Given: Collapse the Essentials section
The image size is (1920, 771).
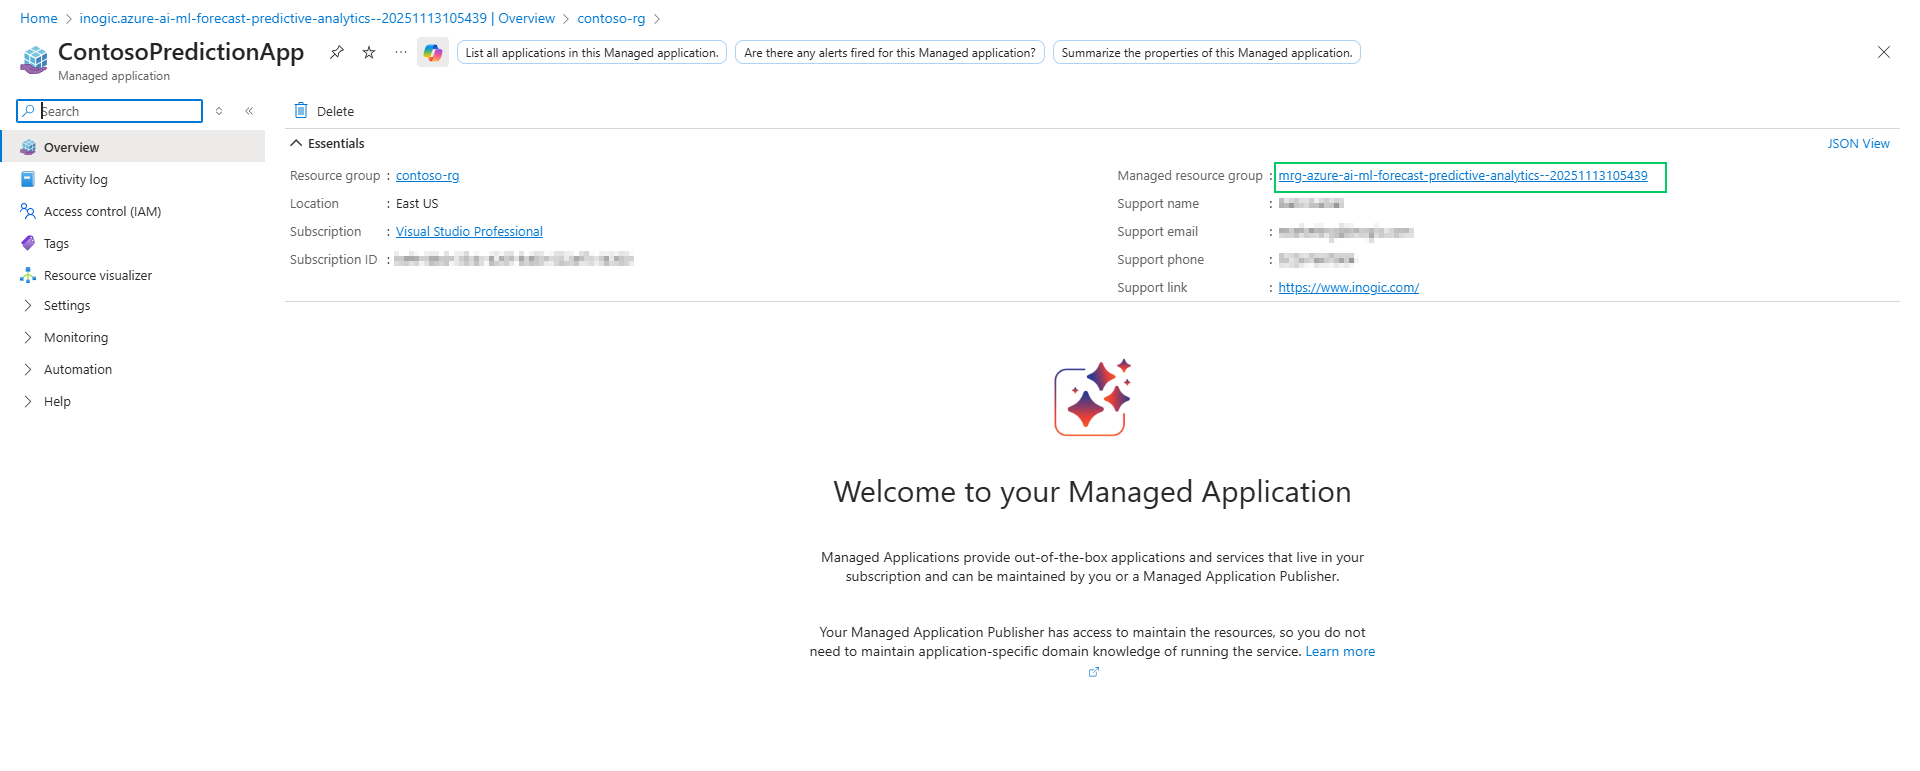Looking at the screenshot, I should (x=296, y=144).
